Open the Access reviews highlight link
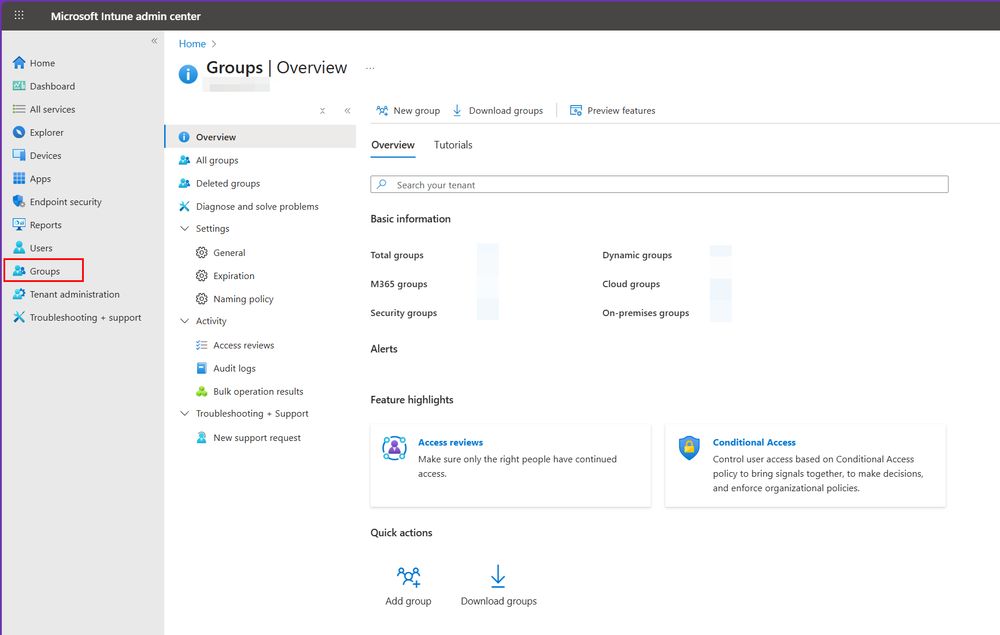This screenshot has width=1000, height=635. pyautogui.click(x=450, y=442)
